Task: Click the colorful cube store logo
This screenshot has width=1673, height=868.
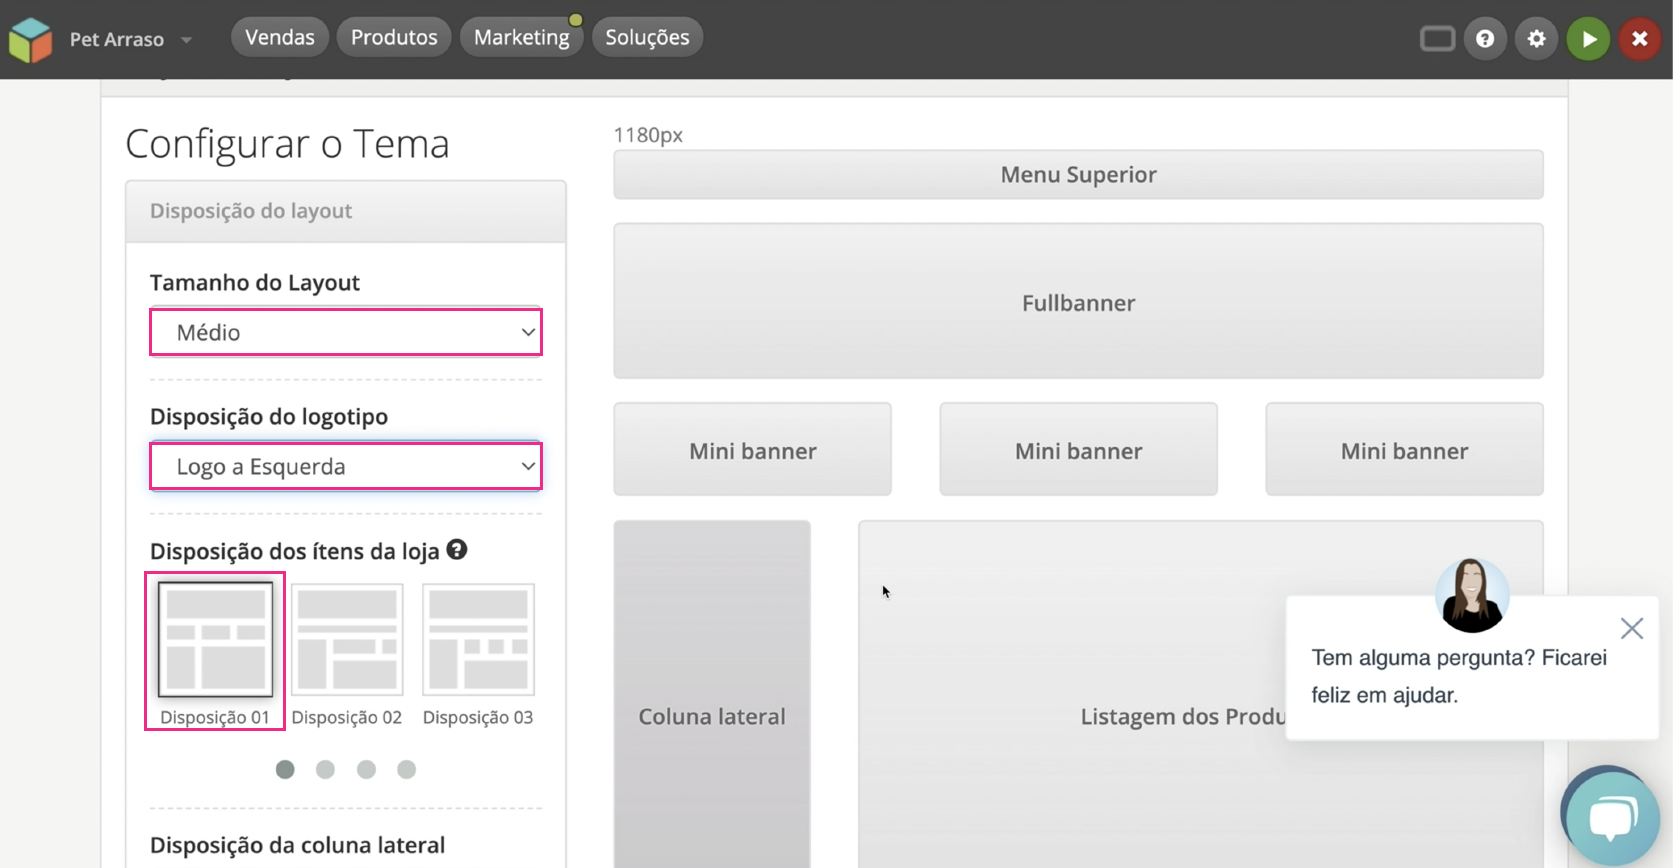Action: pos(30,40)
